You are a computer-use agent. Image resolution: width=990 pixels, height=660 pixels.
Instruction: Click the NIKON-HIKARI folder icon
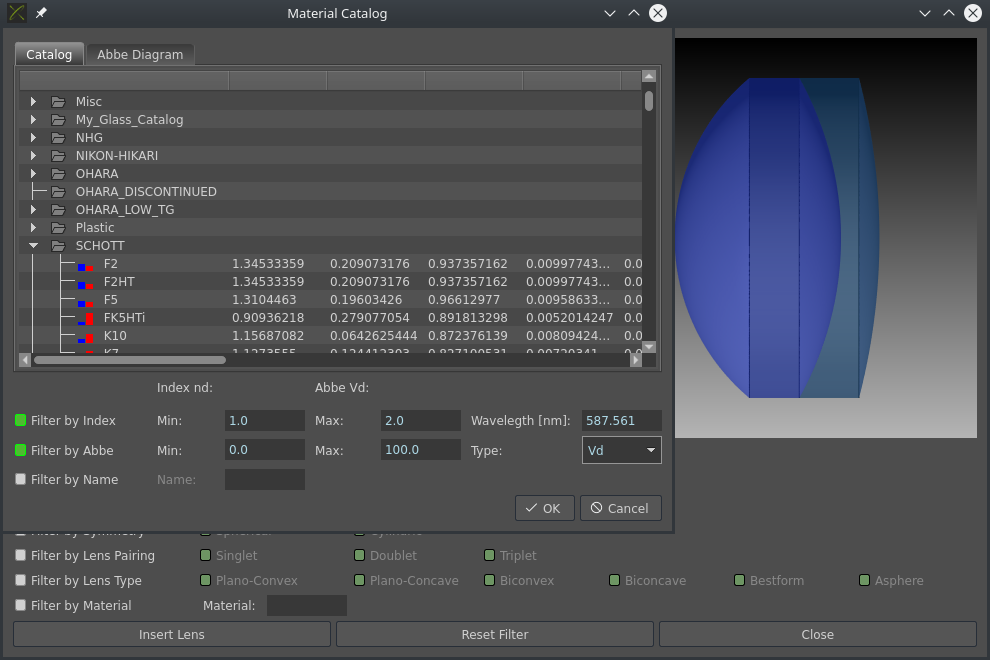[x=59, y=156]
